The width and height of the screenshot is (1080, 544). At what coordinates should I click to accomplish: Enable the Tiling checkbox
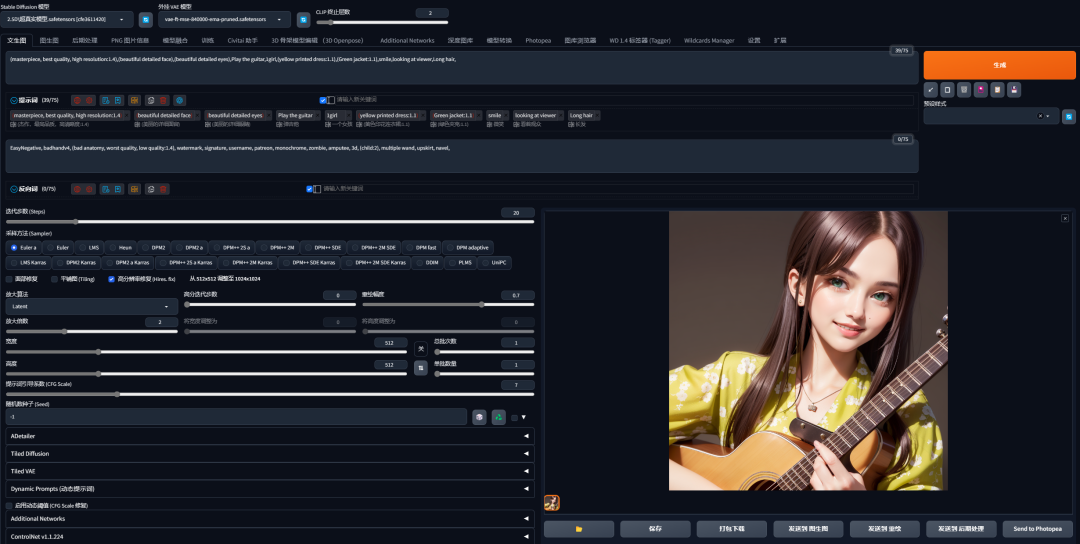tap(54, 279)
